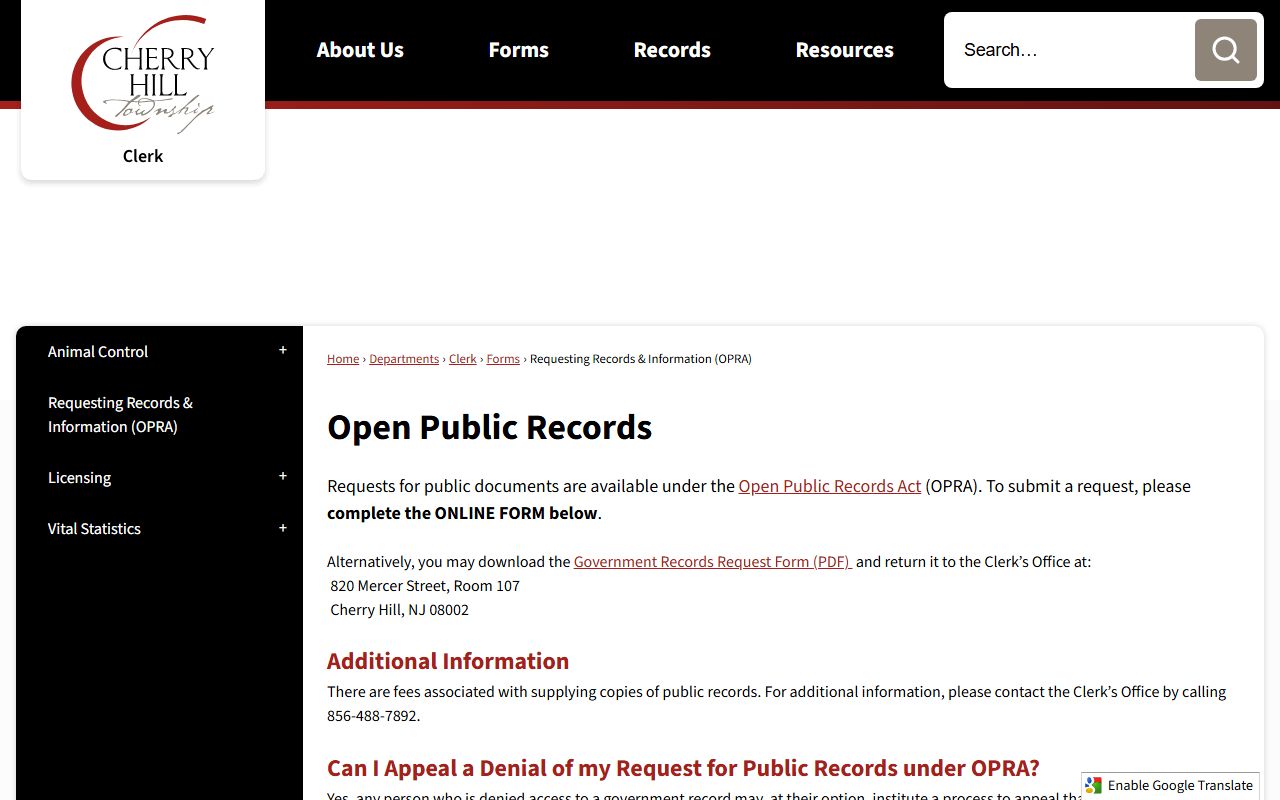Click the appeal denial question heading
1280x800 pixels.
(x=683, y=768)
